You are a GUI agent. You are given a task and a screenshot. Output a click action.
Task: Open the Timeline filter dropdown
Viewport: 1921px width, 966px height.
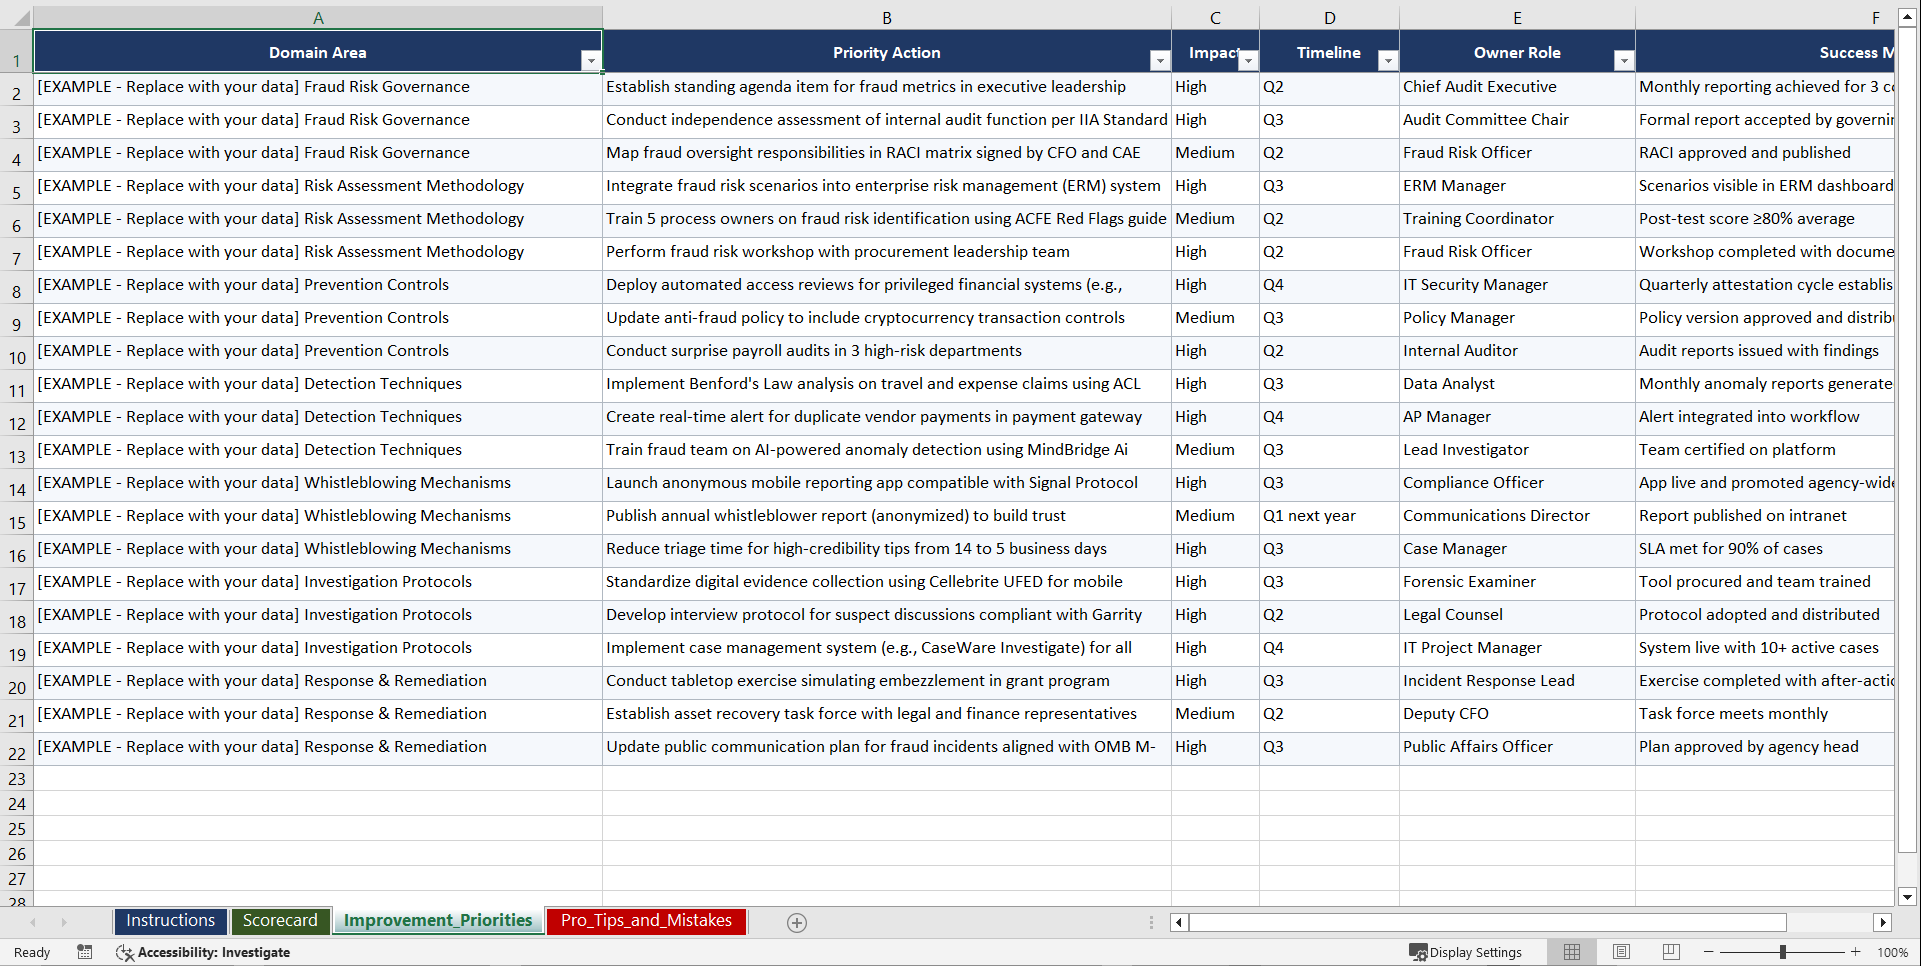click(1388, 60)
